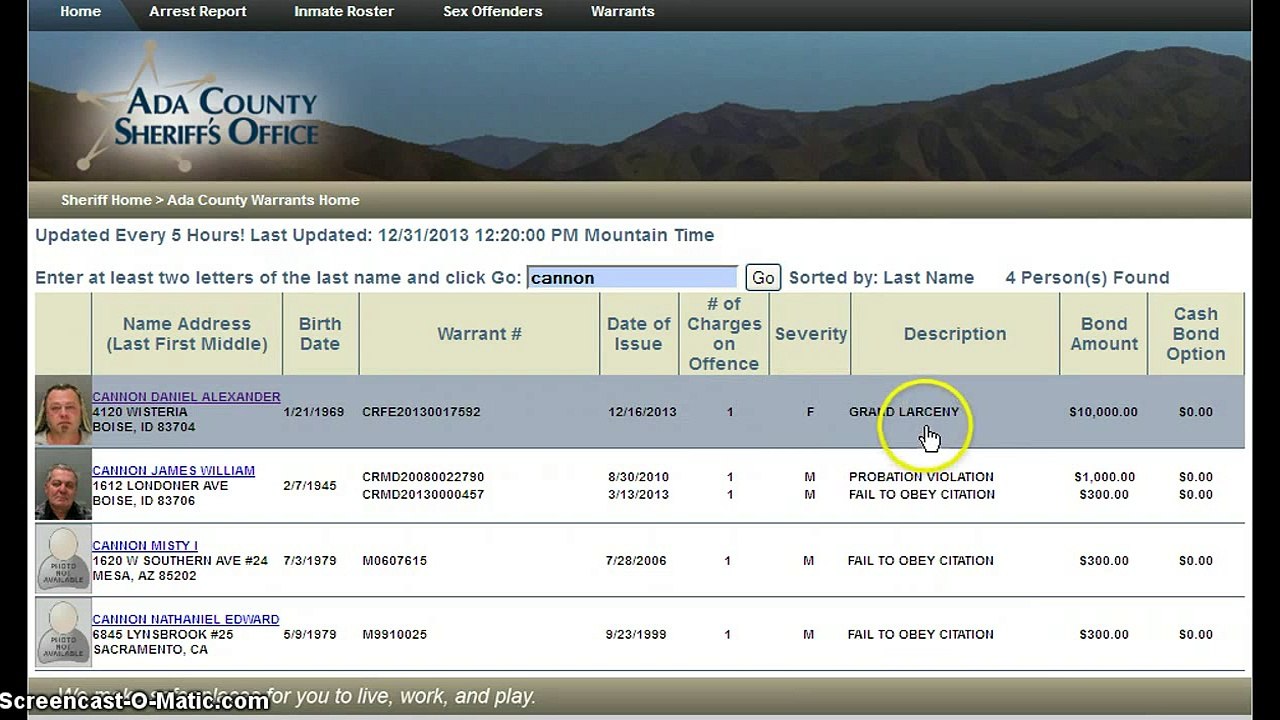Open CANNON NATHANIEL EDWARD record link
This screenshot has width=1280, height=720.
(185, 620)
